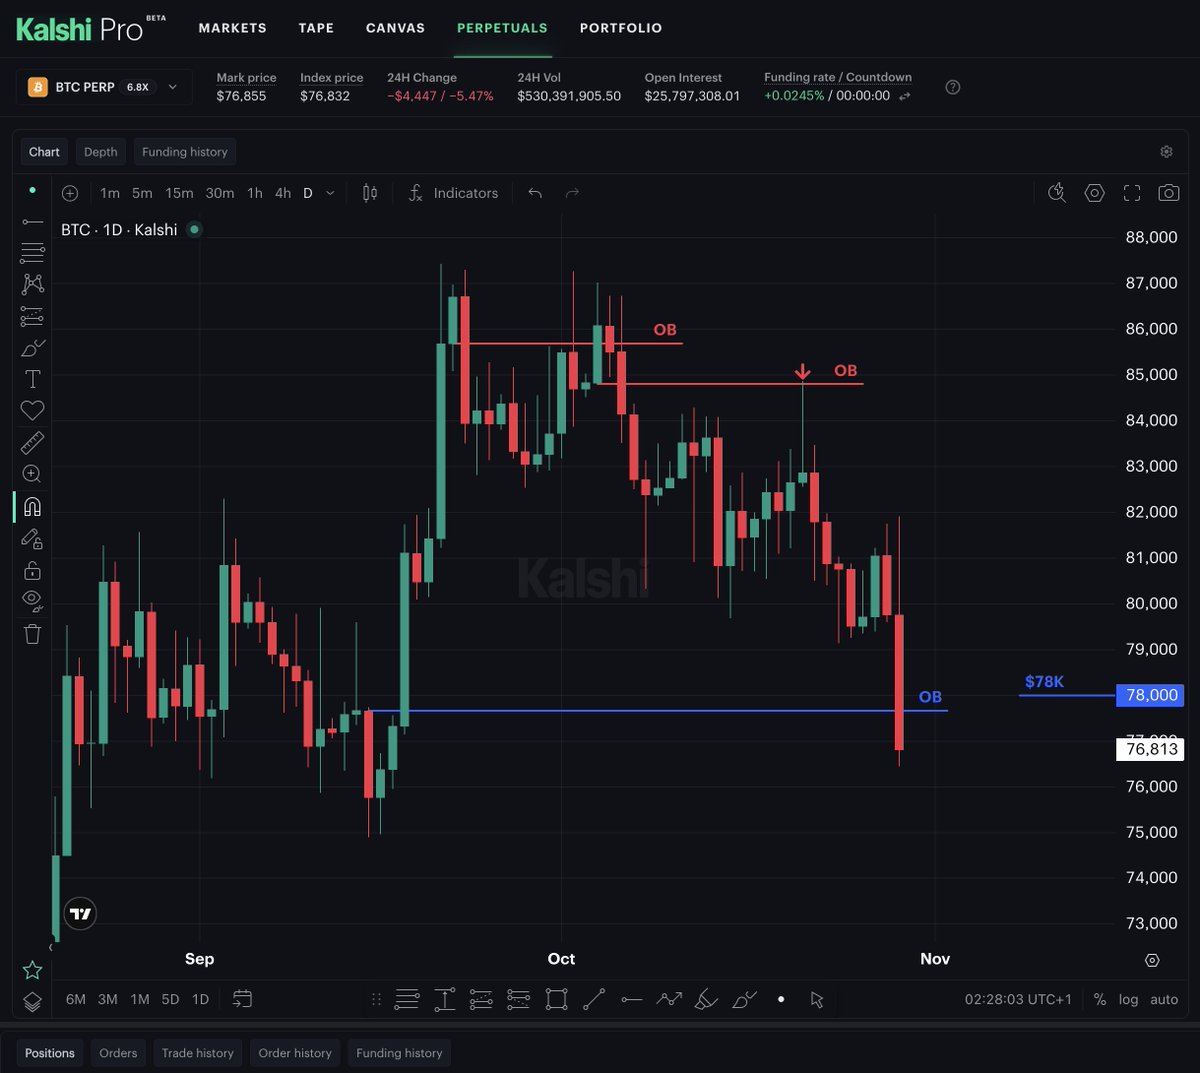Screen dimensions: 1200x1073
Task: Select the D daily timeframe
Action: [308, 193]
